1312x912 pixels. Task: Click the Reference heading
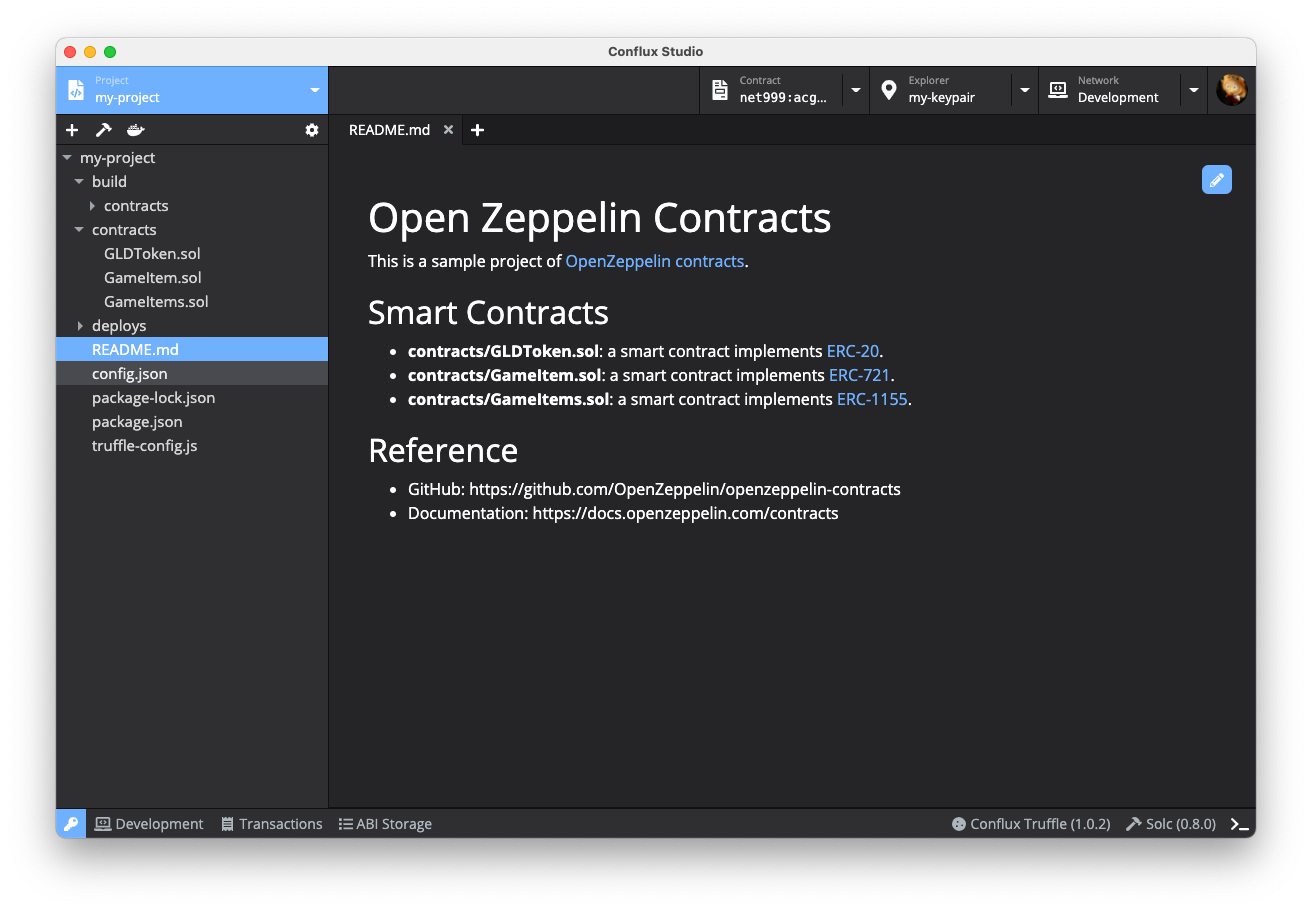(x=443, y=450)
